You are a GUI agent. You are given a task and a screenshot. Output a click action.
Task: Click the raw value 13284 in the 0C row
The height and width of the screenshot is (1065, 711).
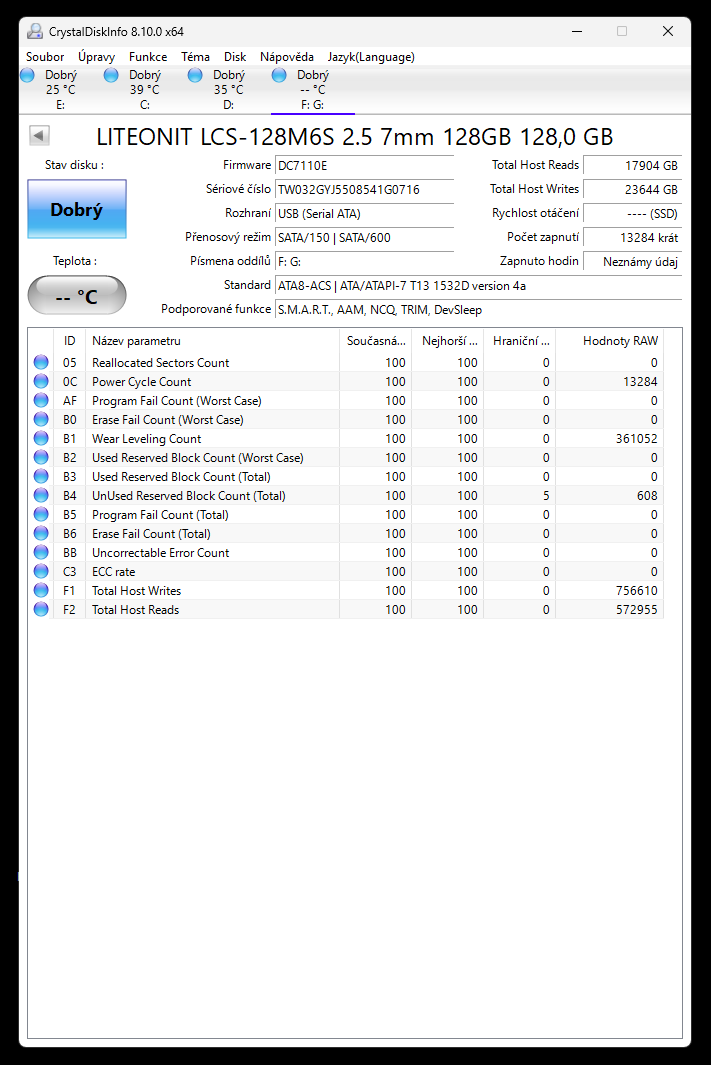click(x=640, y=382)
